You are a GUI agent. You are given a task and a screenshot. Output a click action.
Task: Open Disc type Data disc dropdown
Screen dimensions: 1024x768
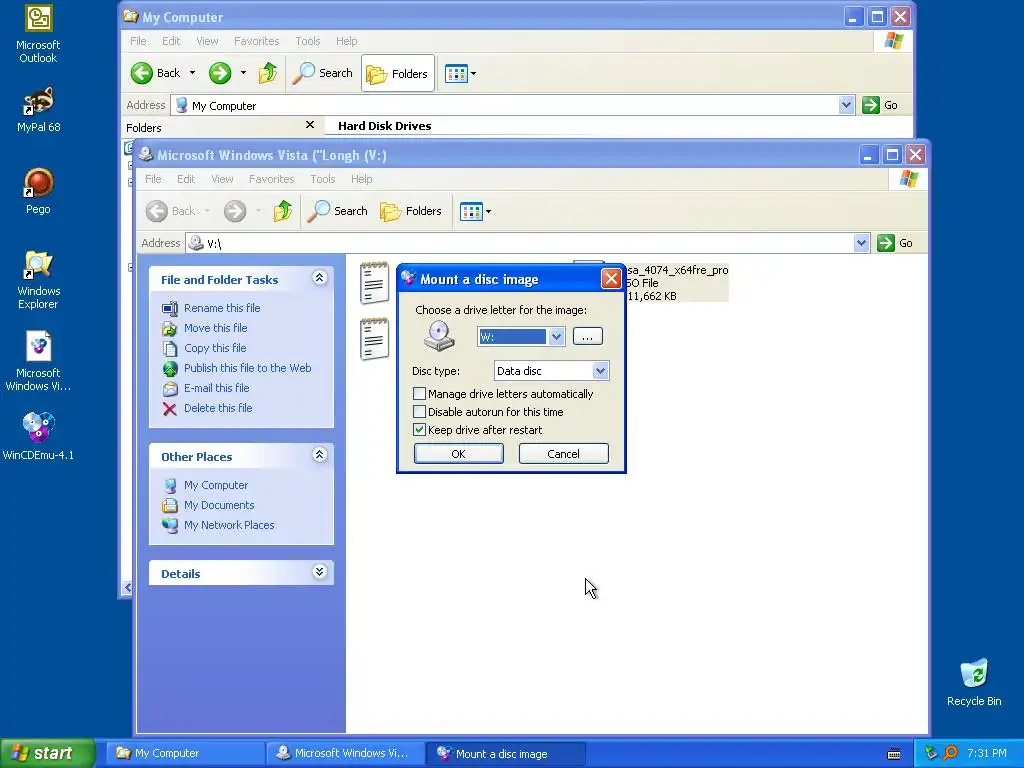pyautogui.click(x=600, y=371)
